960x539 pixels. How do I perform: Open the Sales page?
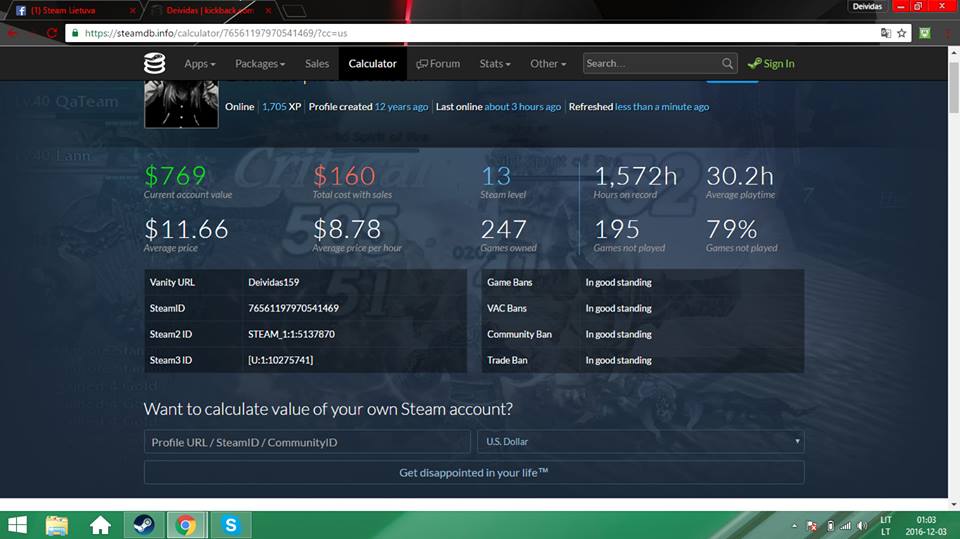(x=317, y=63)
